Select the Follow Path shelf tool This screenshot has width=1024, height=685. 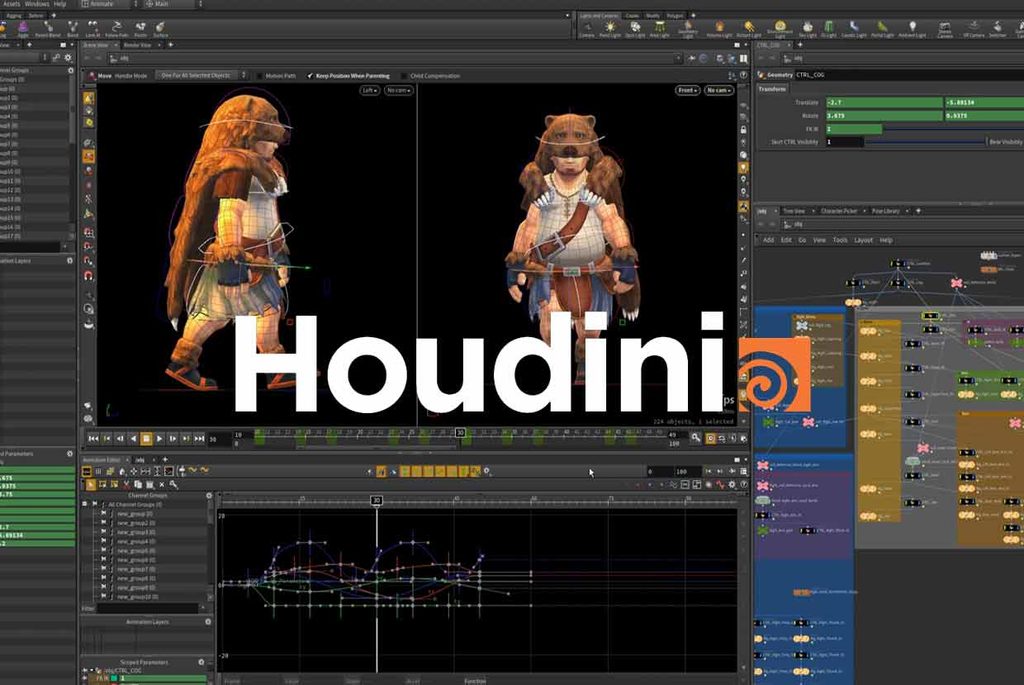click(x=116, y=29)
